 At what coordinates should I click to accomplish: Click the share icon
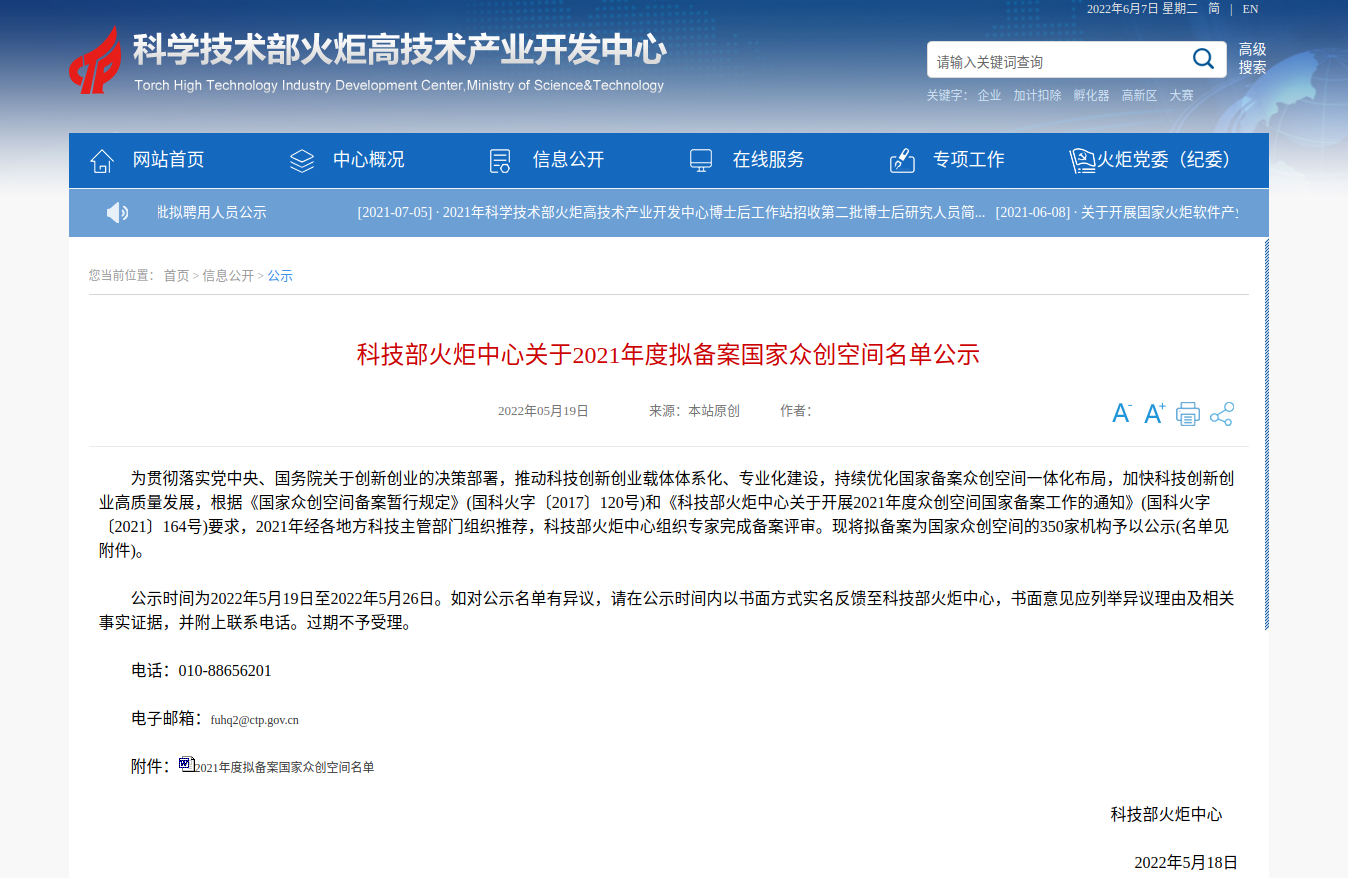[1221, 414]
